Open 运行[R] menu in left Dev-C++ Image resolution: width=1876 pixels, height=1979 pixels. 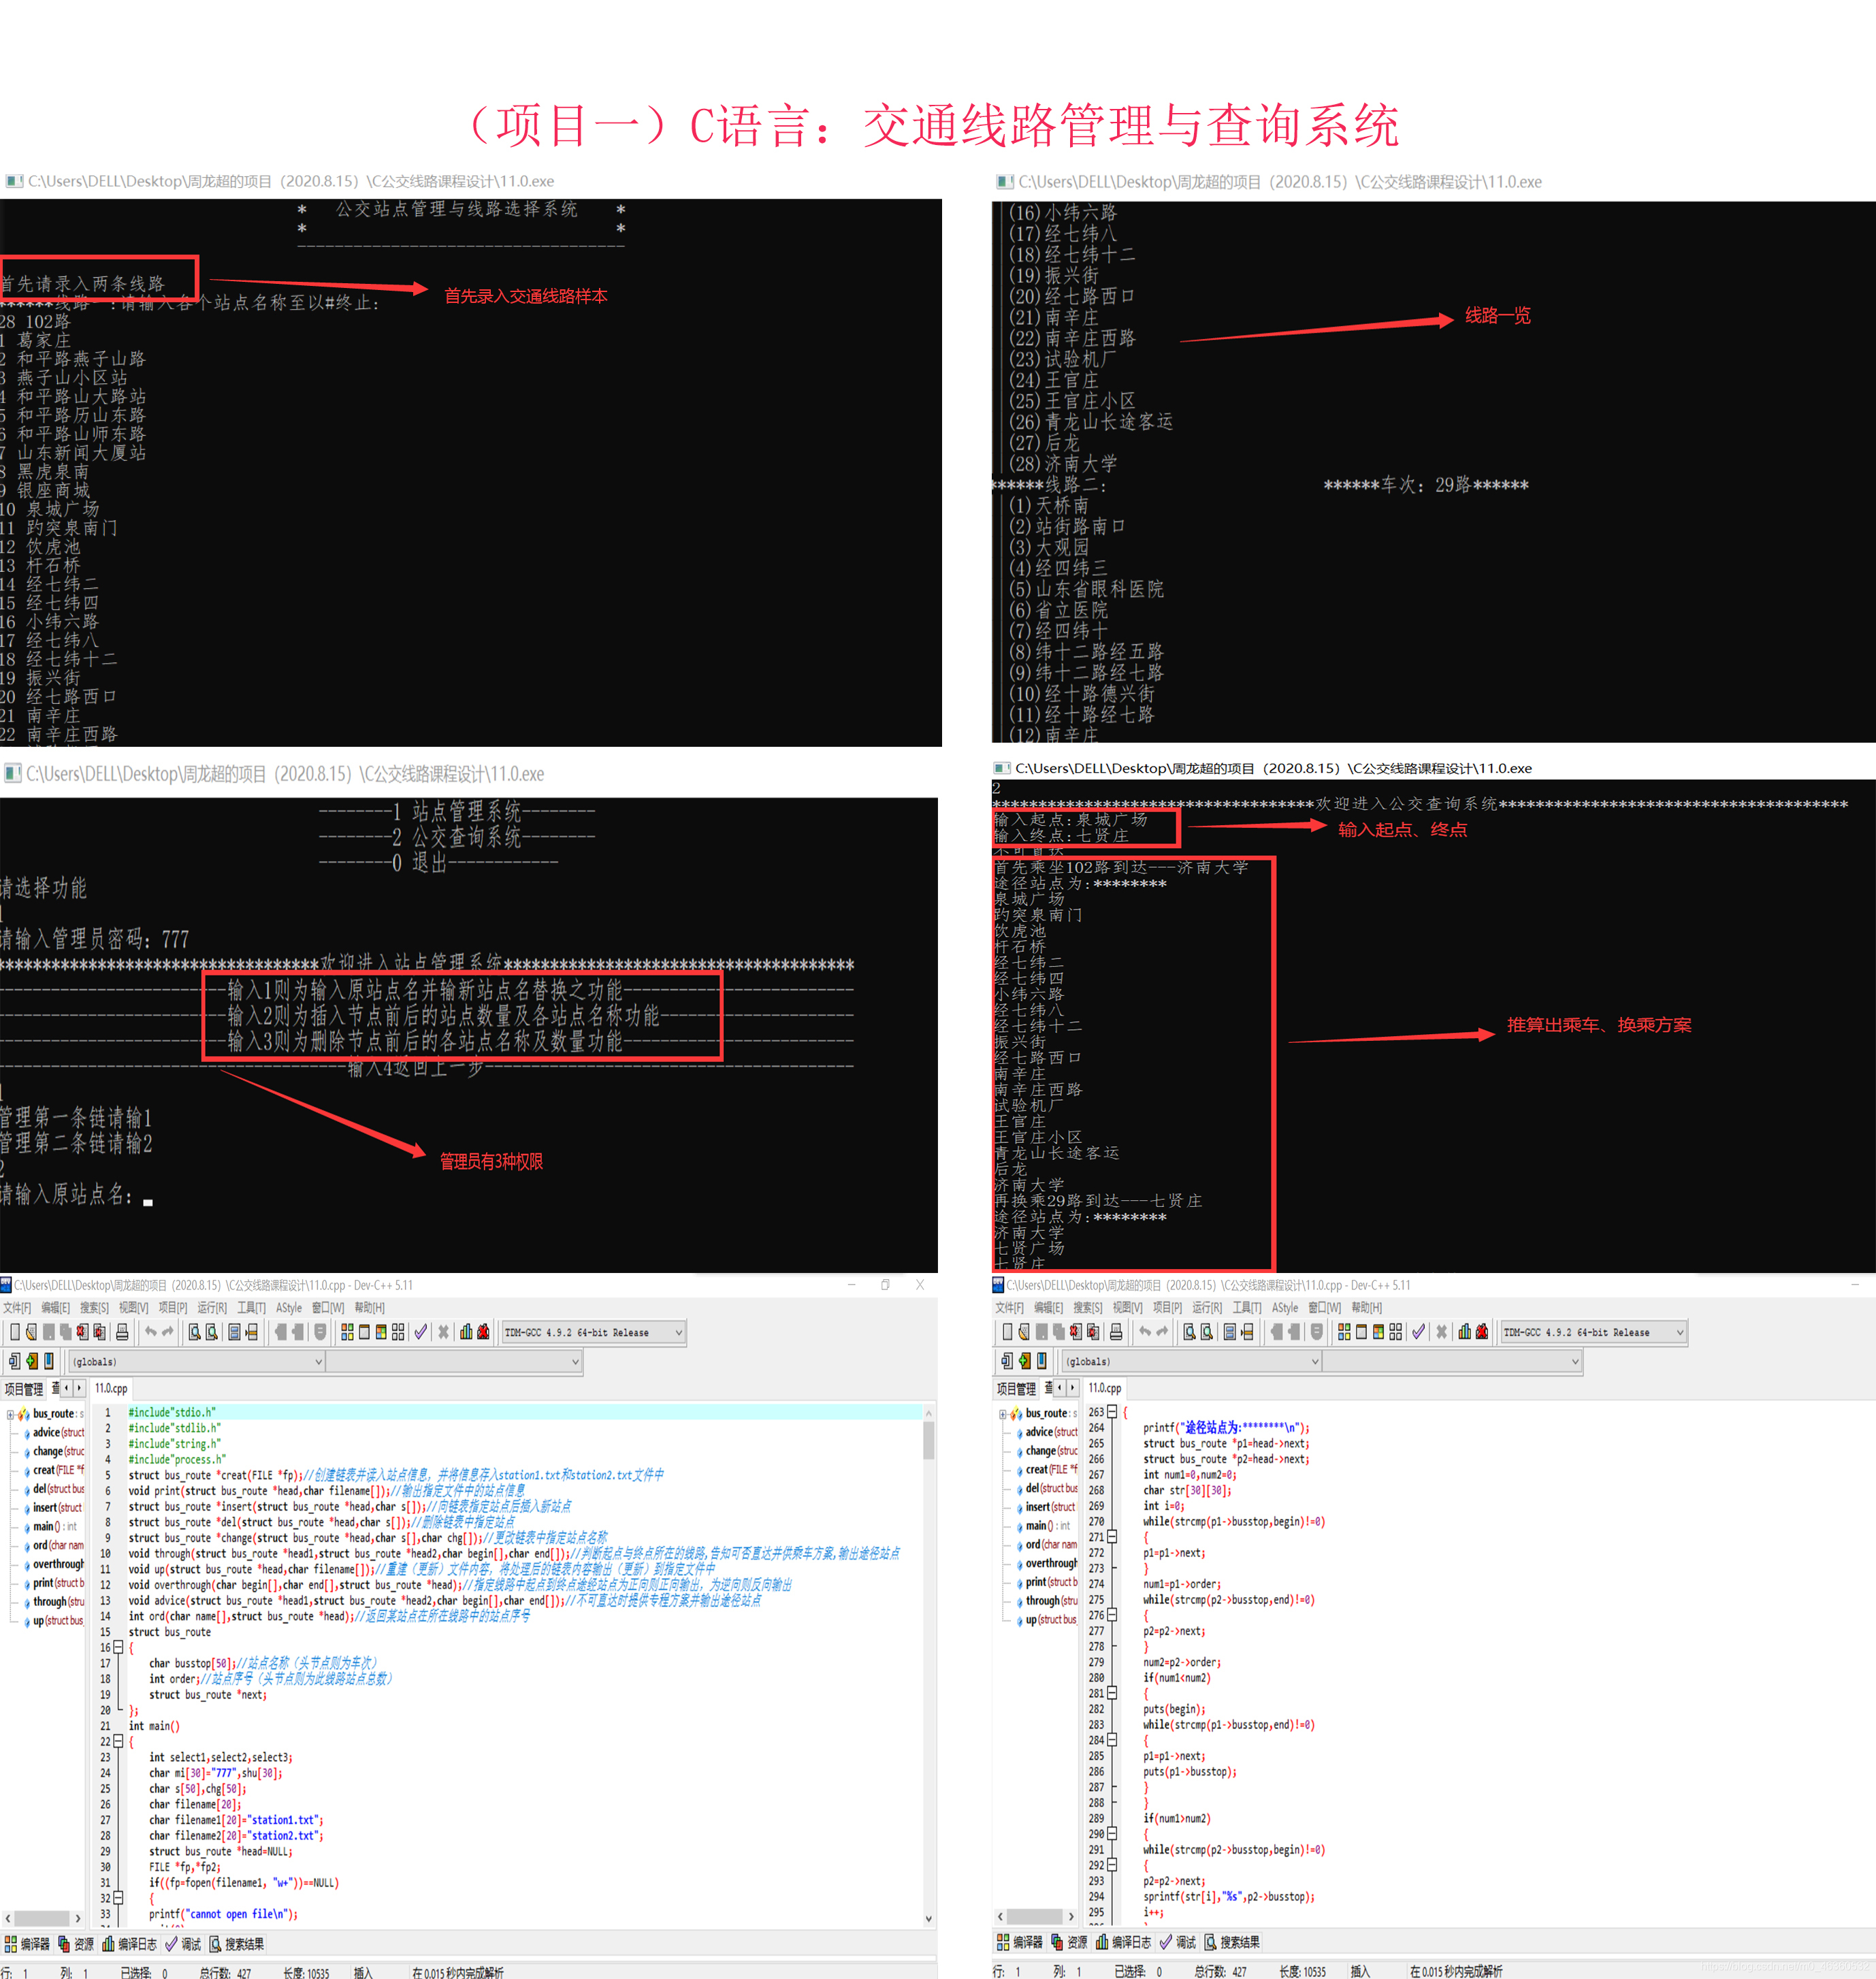point(212,1308)
